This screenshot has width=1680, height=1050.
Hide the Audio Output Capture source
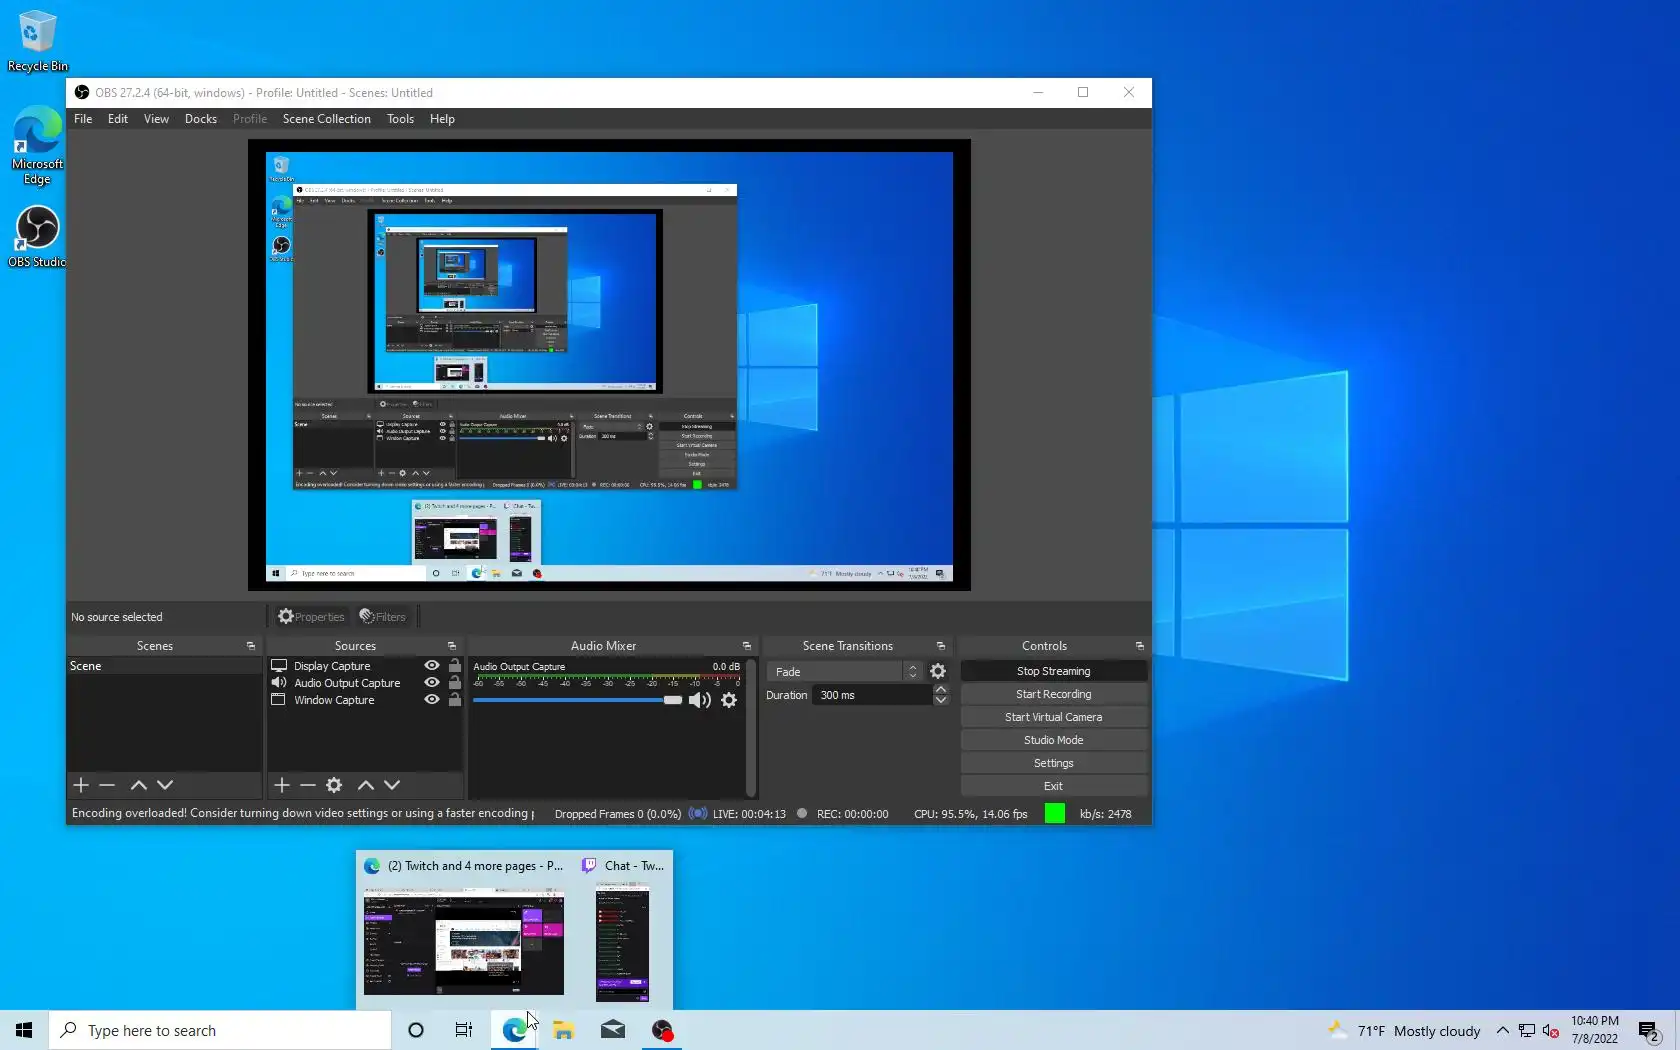tap(432, 683)
